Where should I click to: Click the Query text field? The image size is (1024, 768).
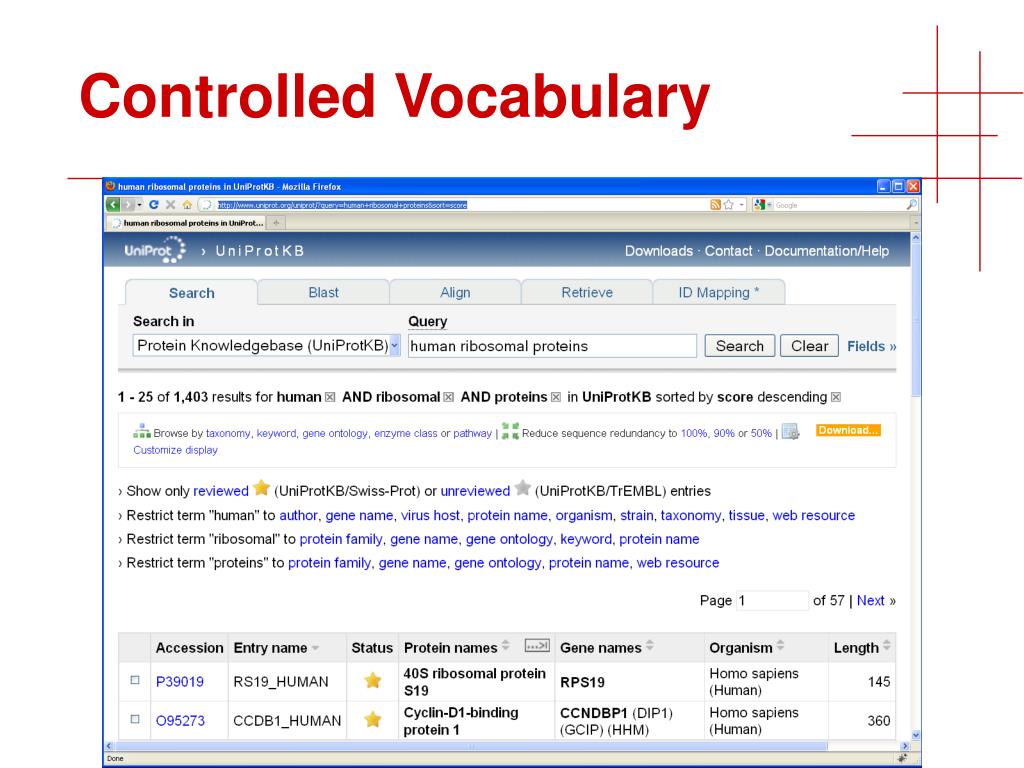(x=552, y=345)
